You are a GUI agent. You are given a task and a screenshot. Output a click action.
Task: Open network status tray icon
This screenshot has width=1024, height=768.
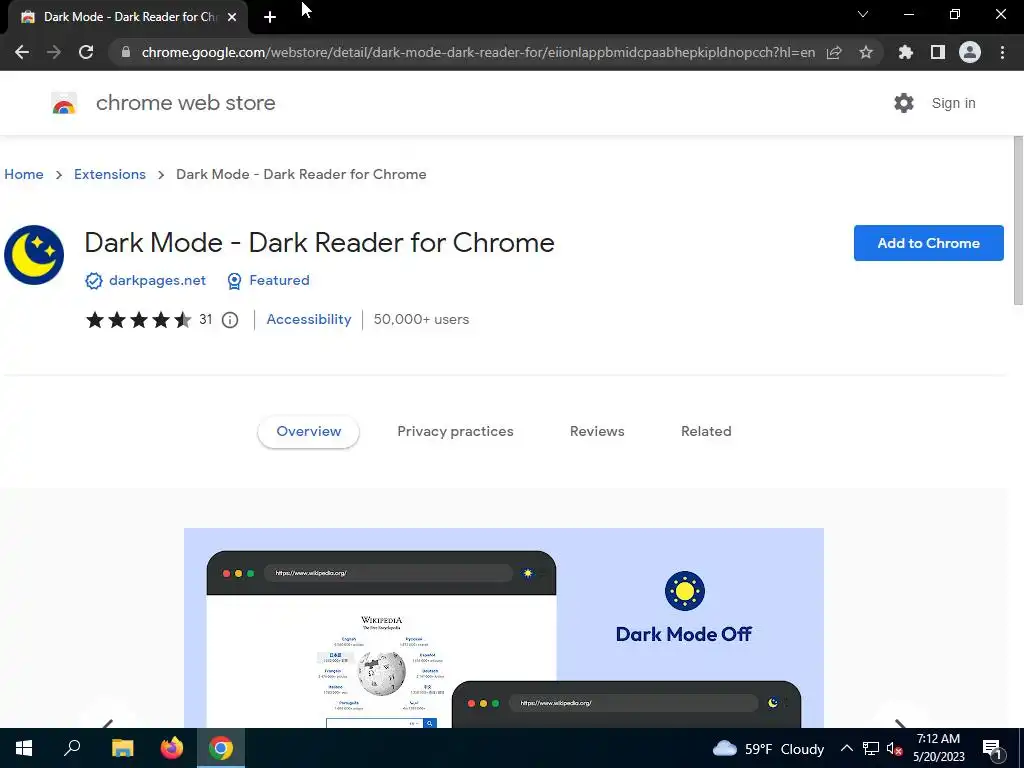coord(871,748)
